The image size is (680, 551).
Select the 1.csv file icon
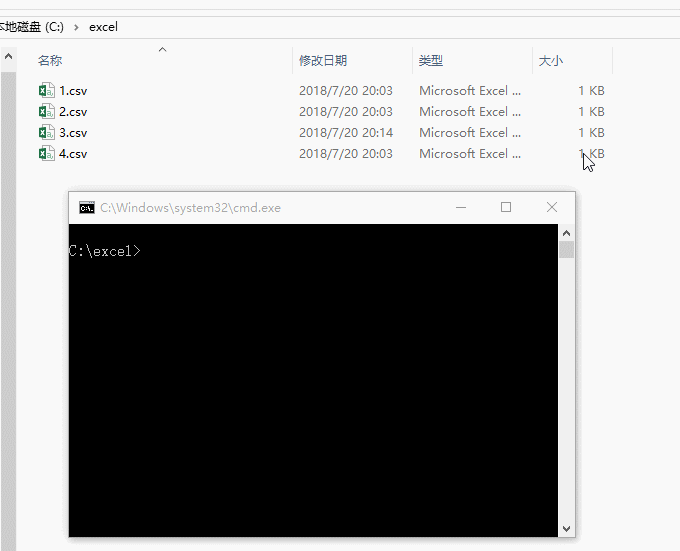click(x=46, y=91)
